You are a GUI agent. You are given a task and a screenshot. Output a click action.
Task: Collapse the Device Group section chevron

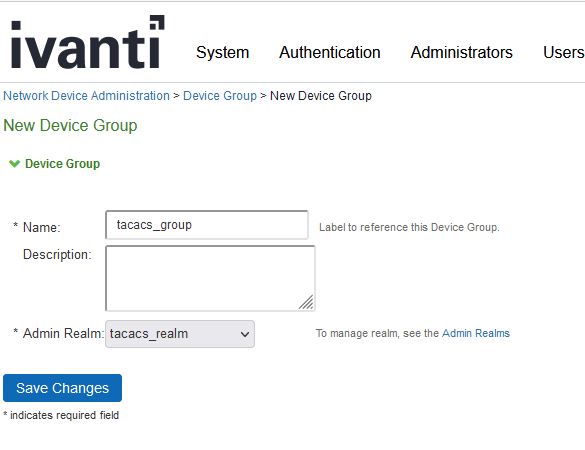click(x=15, y=163)
